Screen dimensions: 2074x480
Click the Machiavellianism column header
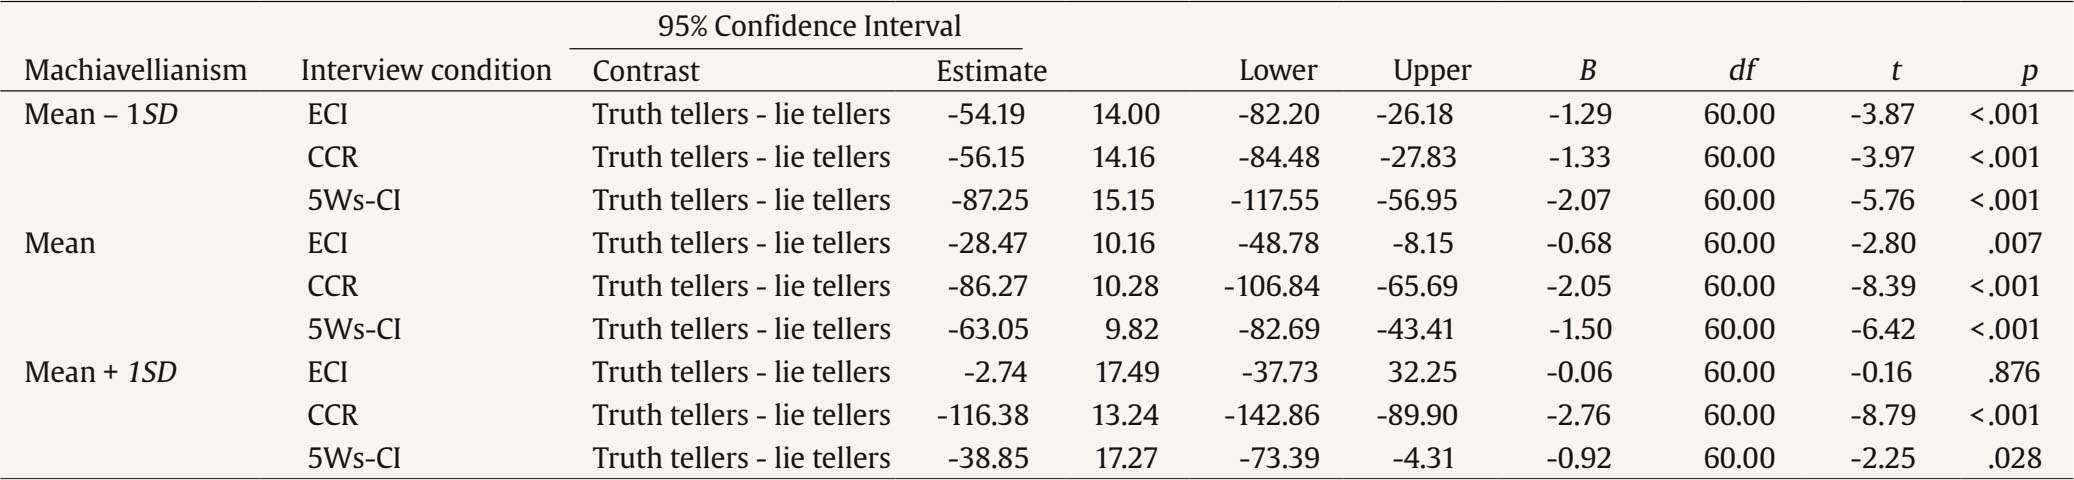(x=135, y=71)
